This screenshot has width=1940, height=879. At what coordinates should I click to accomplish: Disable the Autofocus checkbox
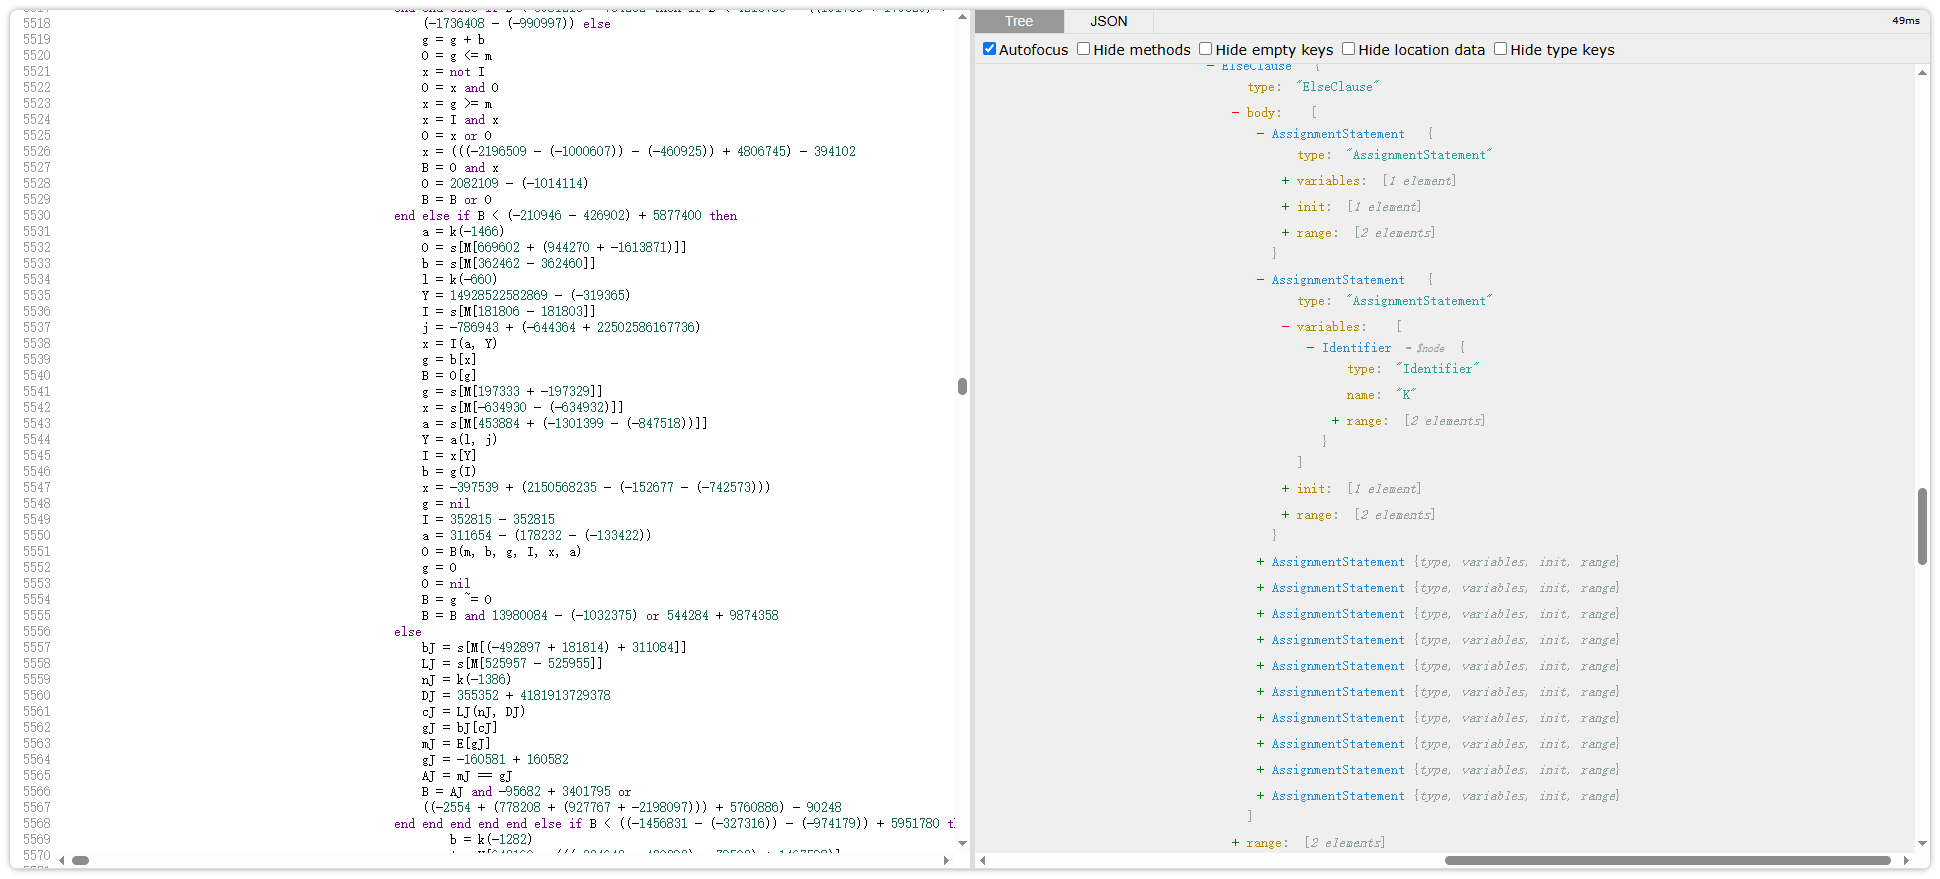(989, 49)
